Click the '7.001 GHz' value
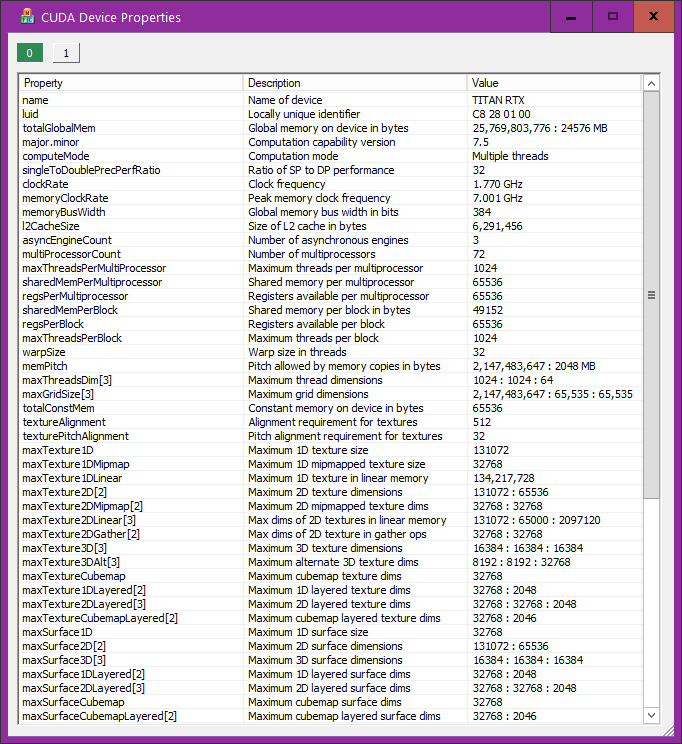Viewport: 682px width, 744px height. [497, 198]
